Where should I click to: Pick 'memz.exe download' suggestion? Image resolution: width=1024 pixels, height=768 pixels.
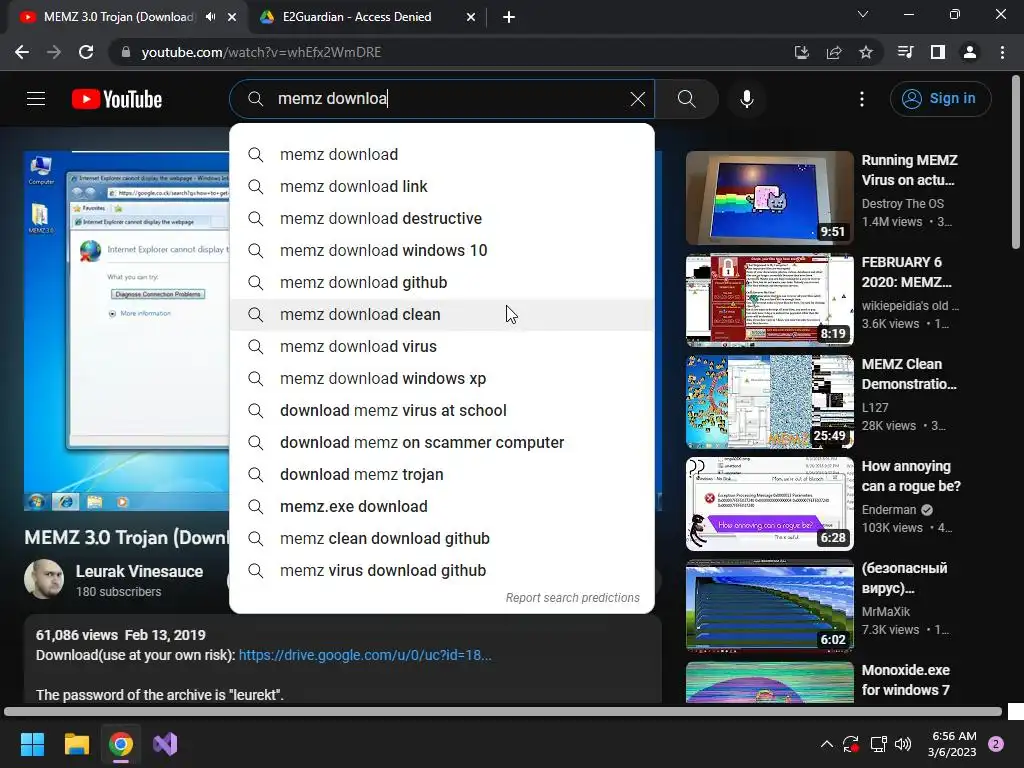coord(442,506)
